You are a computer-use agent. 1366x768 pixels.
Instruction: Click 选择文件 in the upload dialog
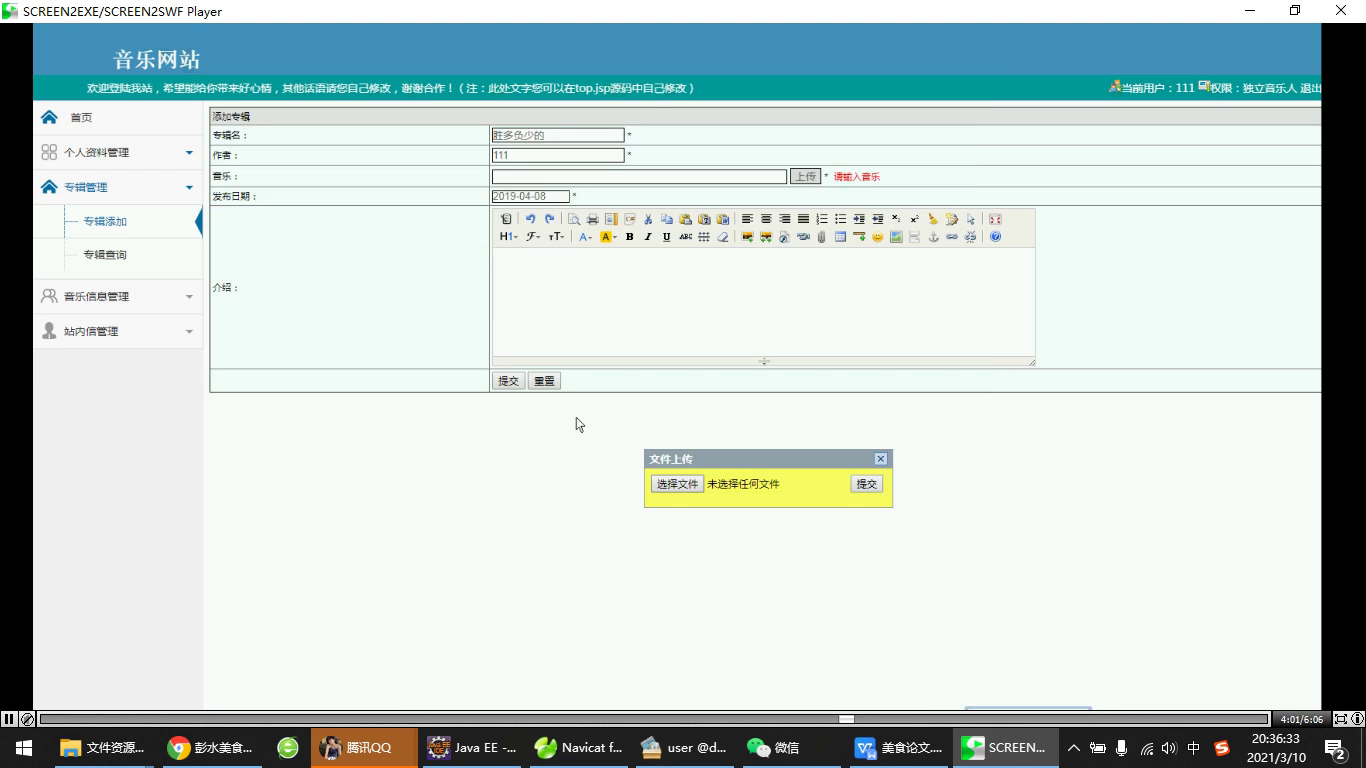point(677,484)
